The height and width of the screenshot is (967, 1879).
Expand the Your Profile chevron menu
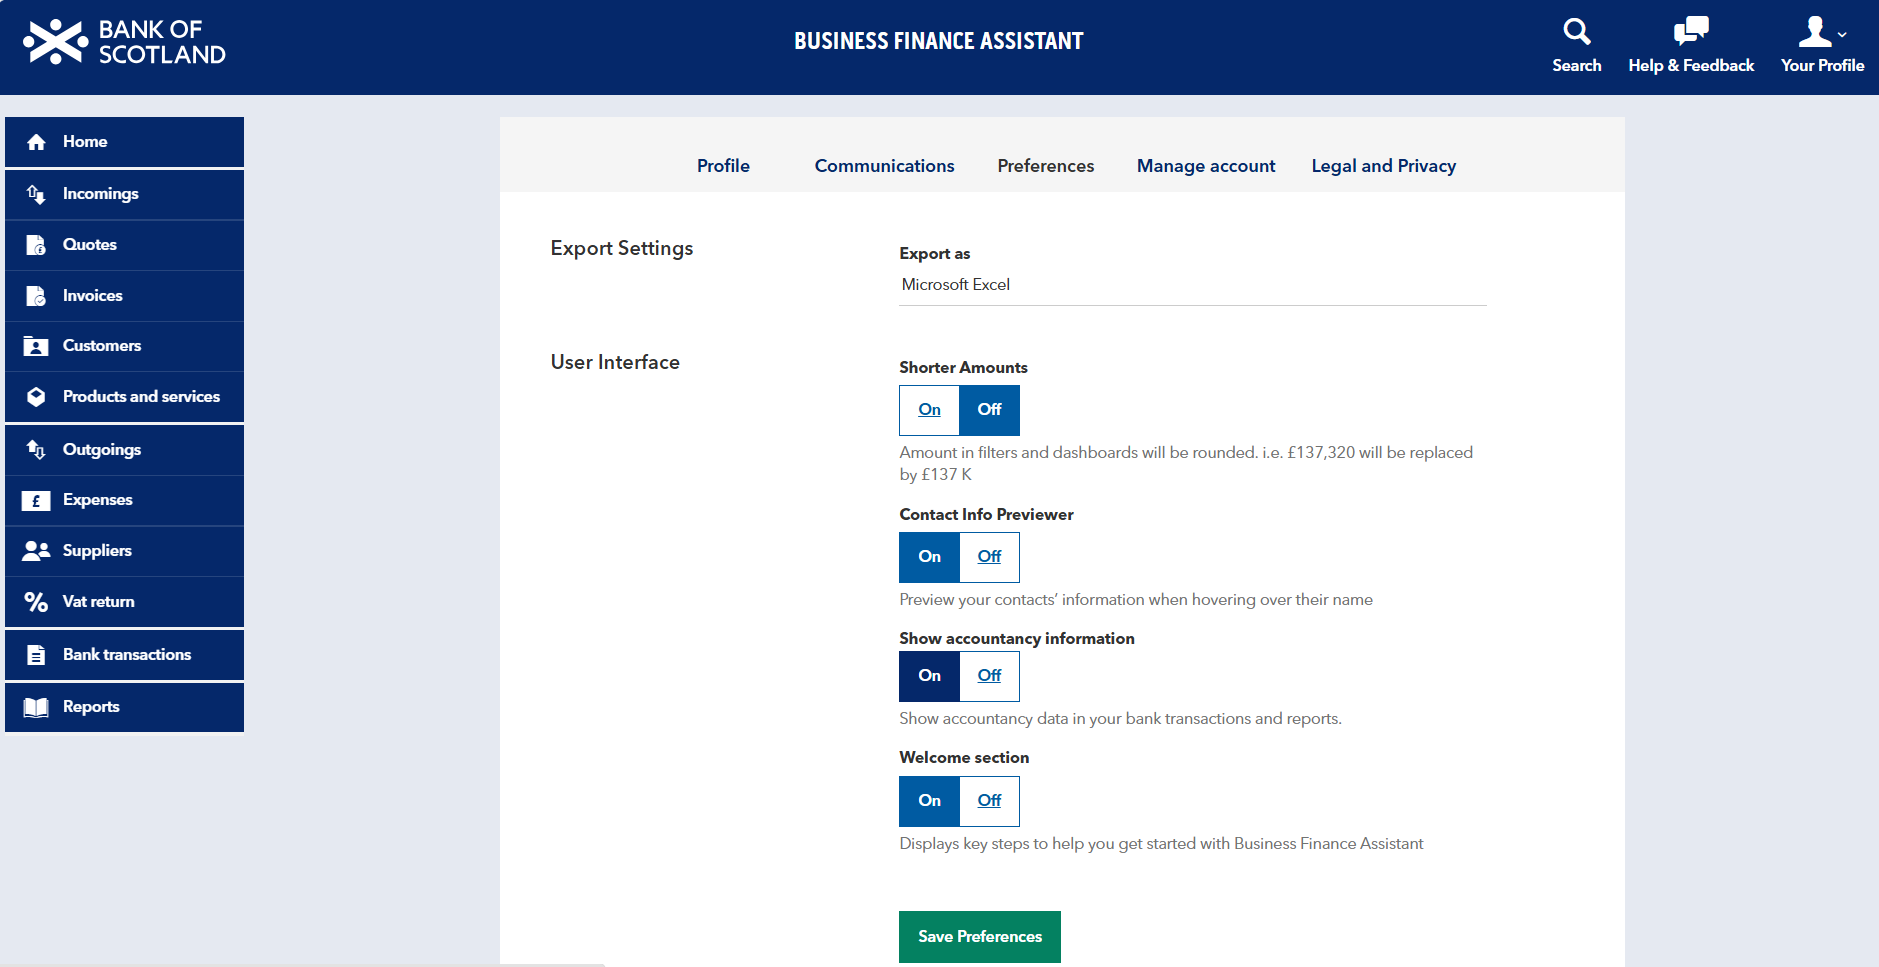point(1842,35)
